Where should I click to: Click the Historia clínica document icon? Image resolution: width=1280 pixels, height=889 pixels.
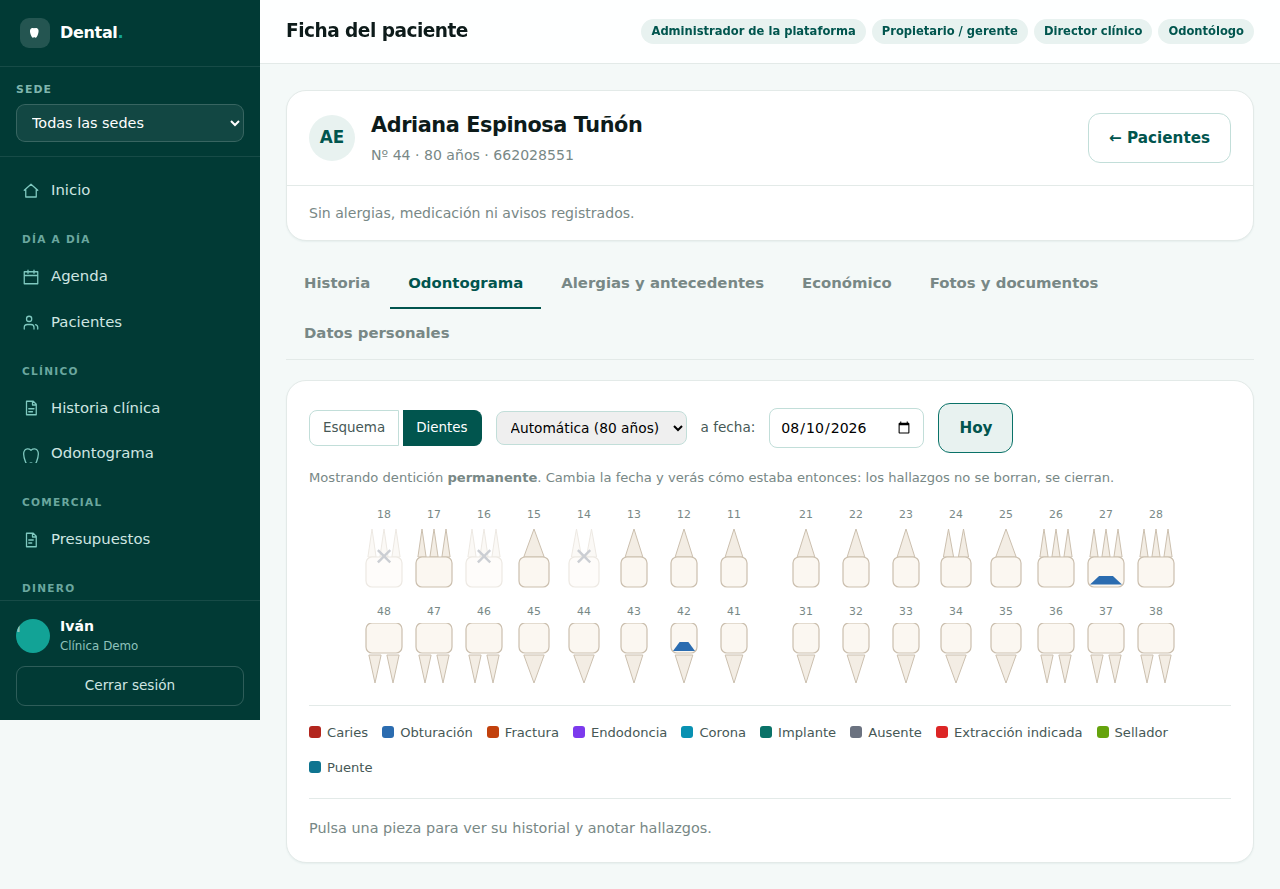coord(31,408)
